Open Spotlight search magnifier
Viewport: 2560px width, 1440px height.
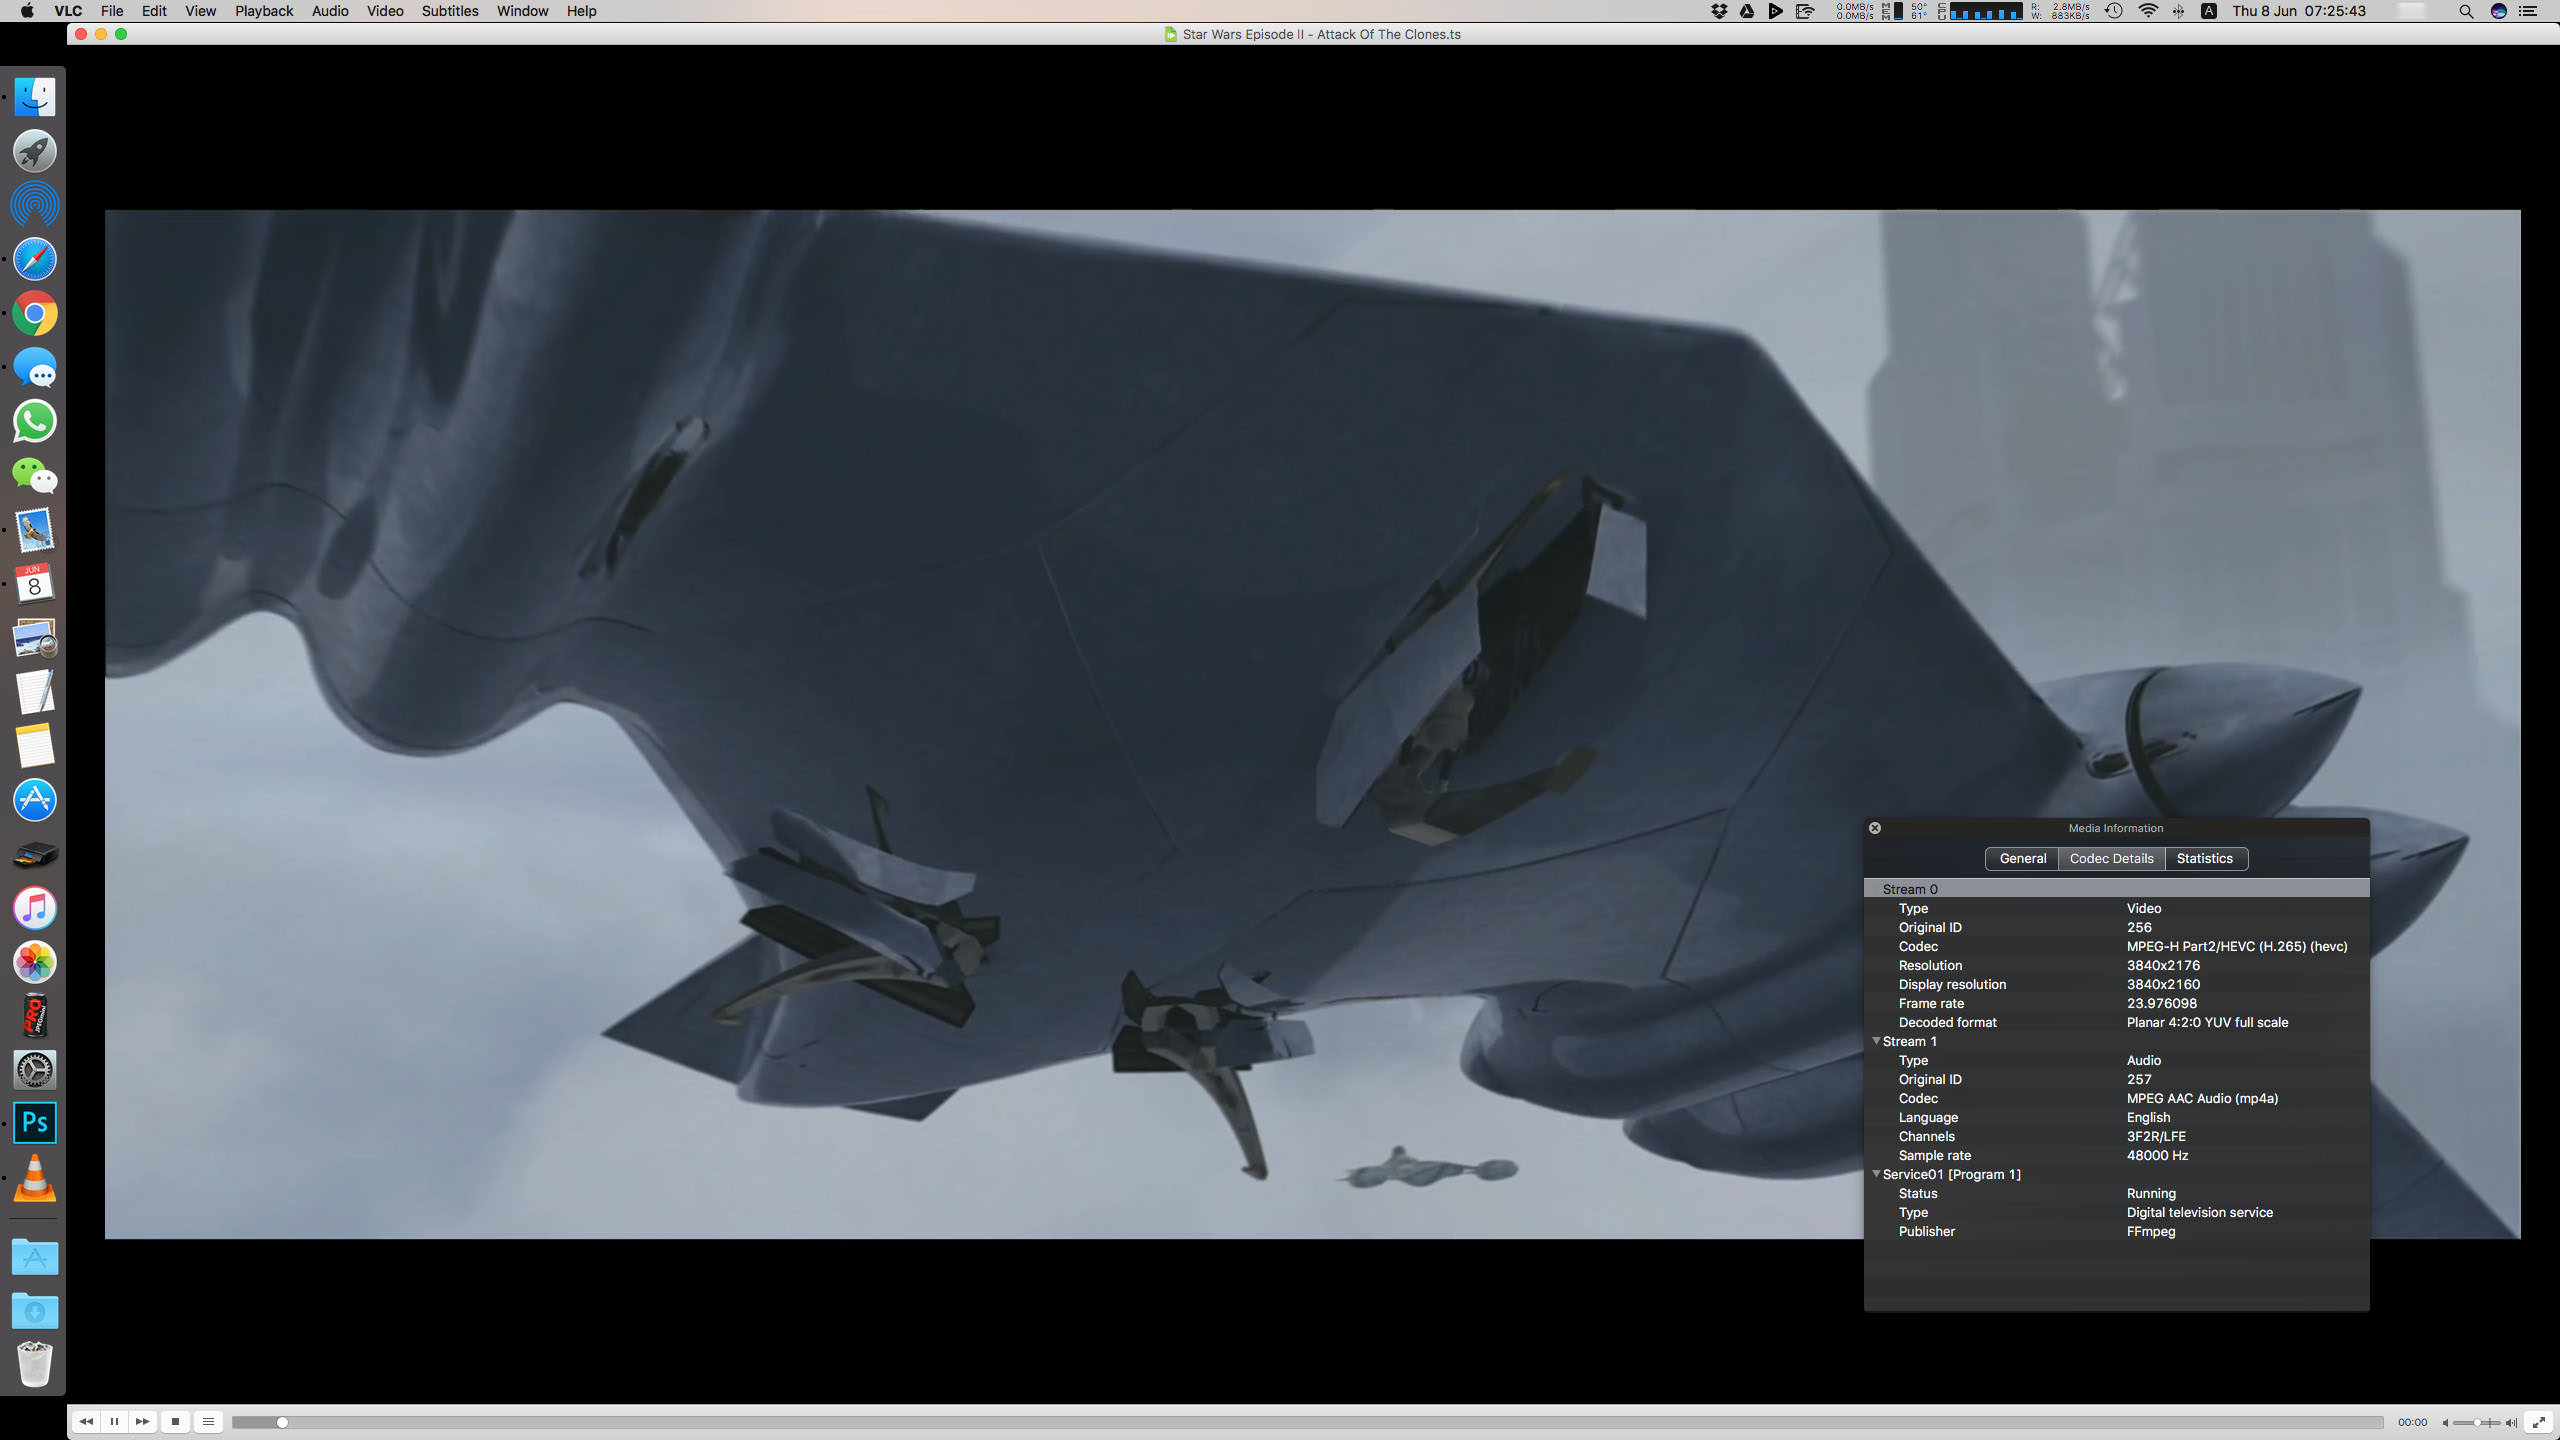[2466, 11]
